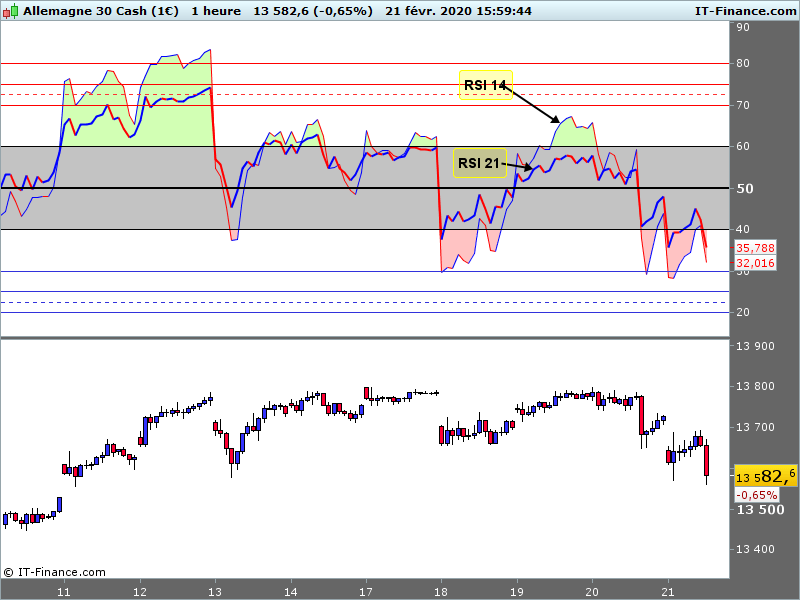Screen dimensions: 800x600
Task: Select date 21 on the time axis
Action: click(x=668, y=591)
